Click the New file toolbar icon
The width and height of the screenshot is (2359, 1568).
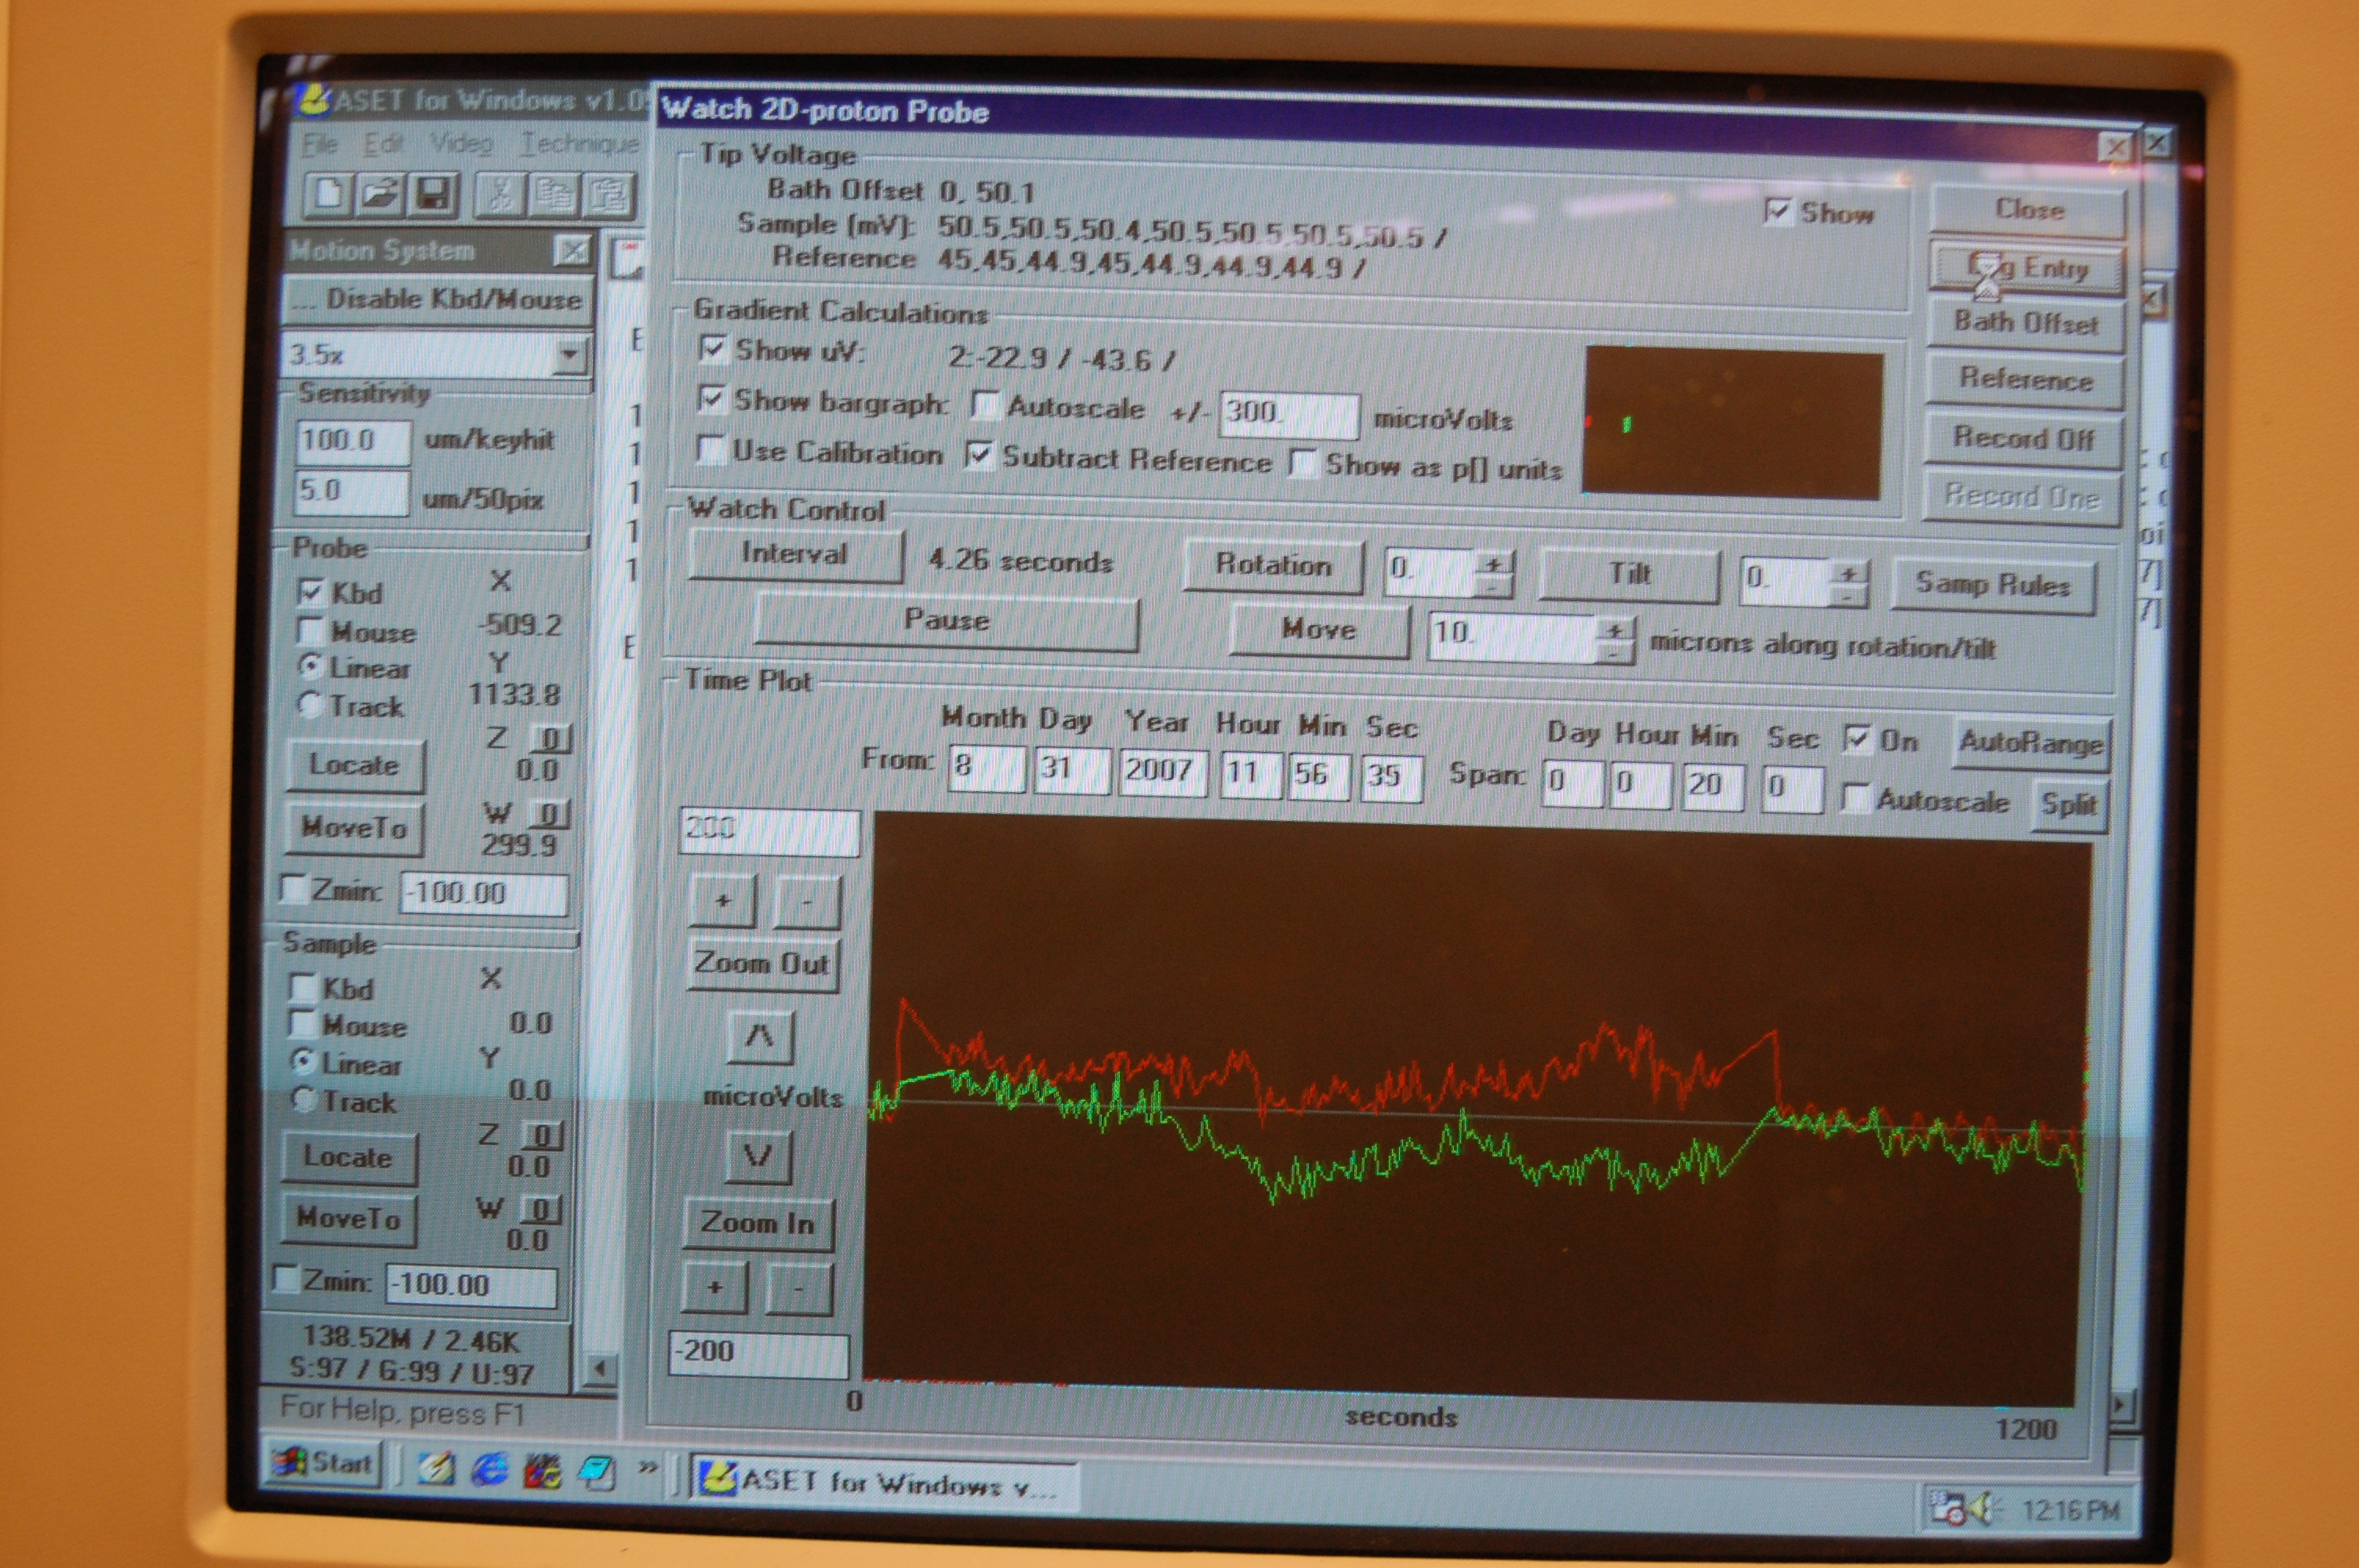(x=328, y=192)
